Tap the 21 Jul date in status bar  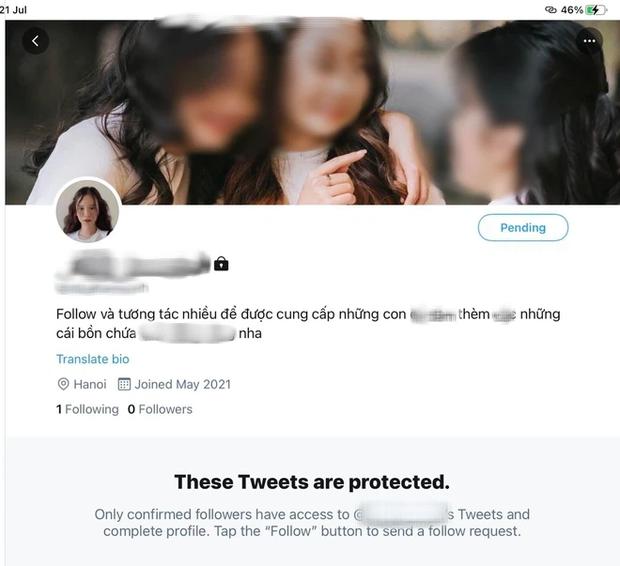(13, 10)
